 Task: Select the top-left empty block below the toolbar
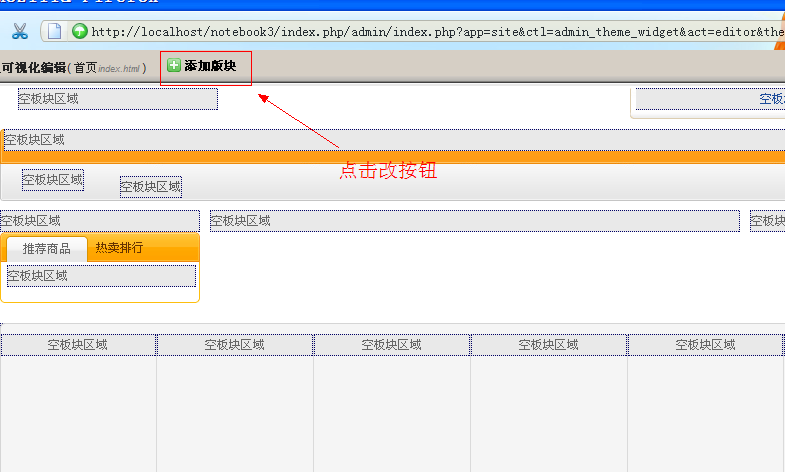tap(117, 99)
